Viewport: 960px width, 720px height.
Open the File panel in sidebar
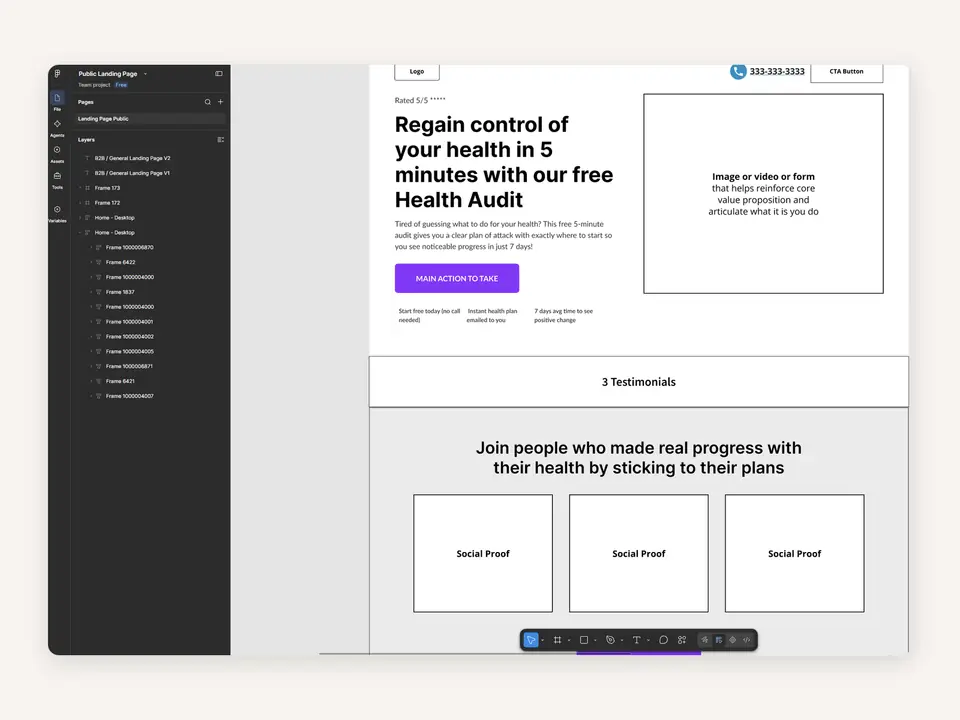pos(57,100)
